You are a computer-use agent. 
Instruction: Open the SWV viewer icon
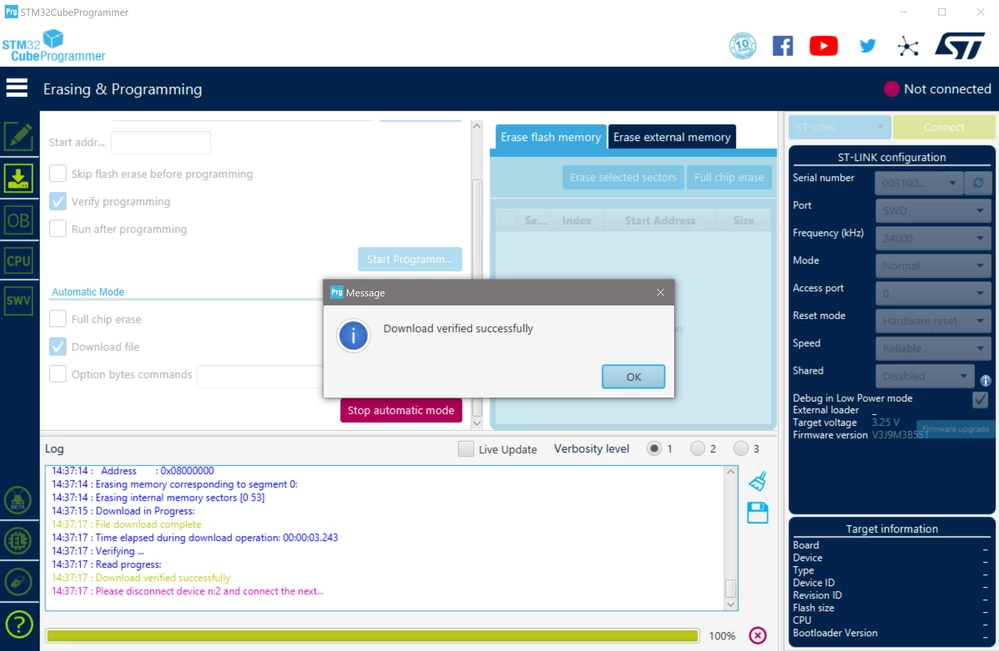pyautogui.click(x=18, y=300)
